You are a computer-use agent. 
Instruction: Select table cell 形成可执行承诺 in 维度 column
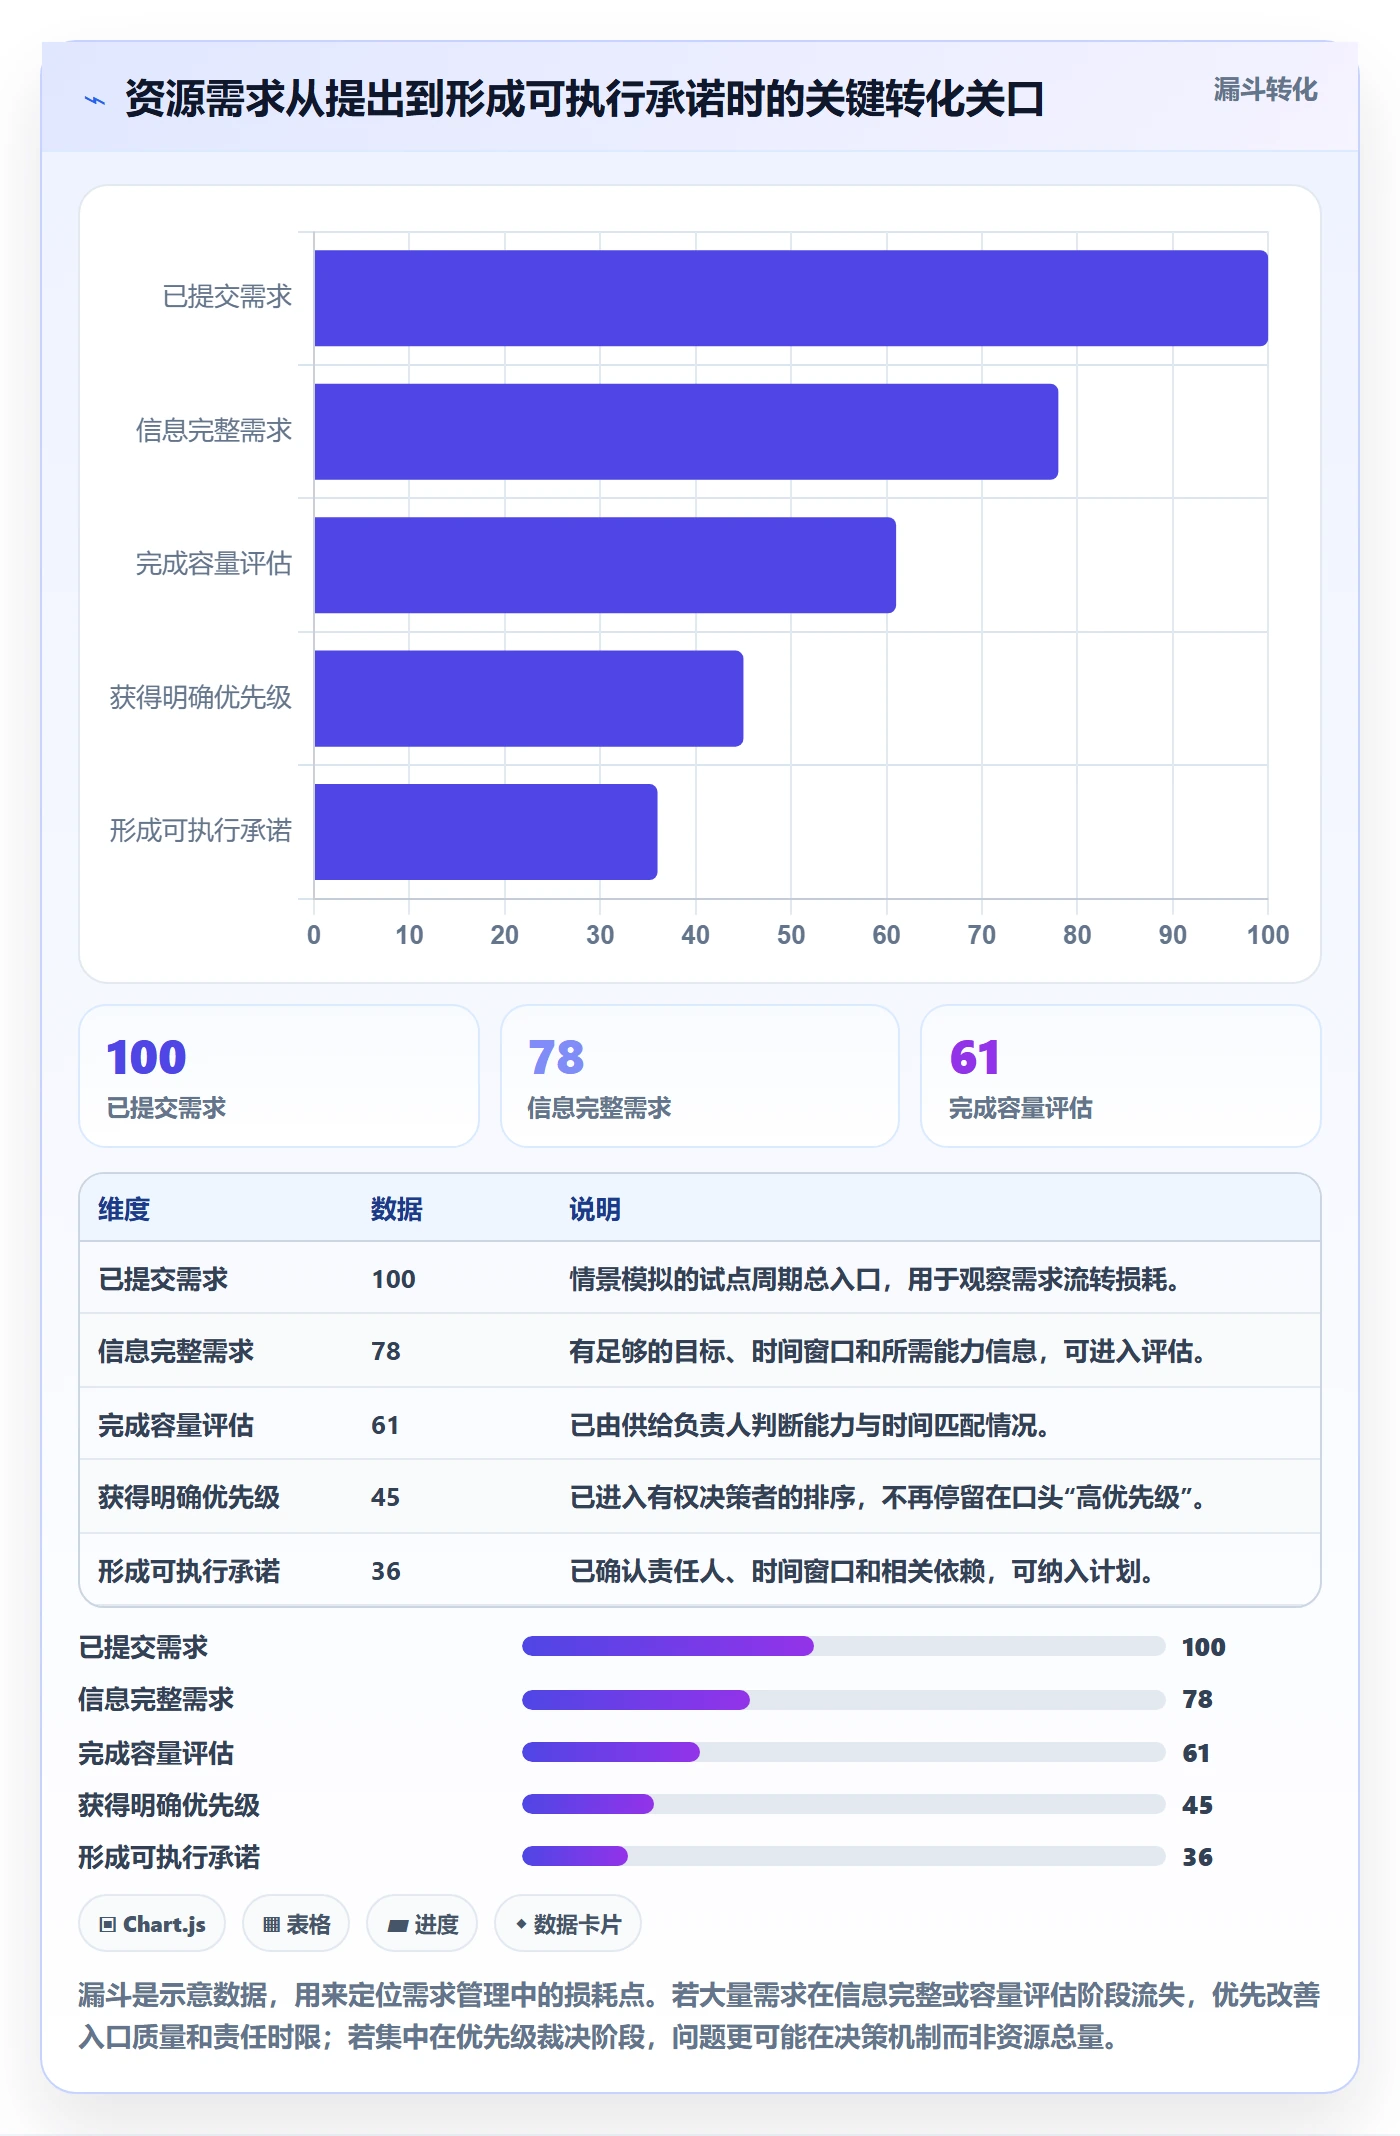[x=189, y=1571]
